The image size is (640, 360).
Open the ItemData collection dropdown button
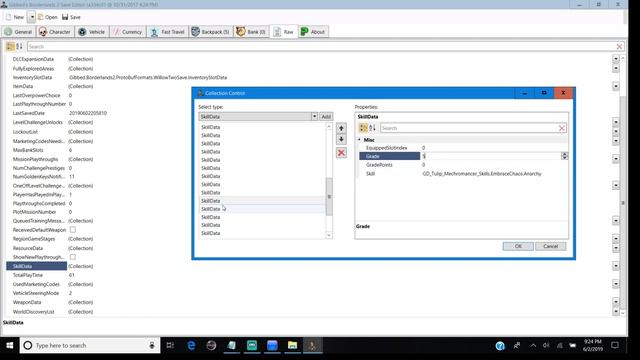[616, 86]
